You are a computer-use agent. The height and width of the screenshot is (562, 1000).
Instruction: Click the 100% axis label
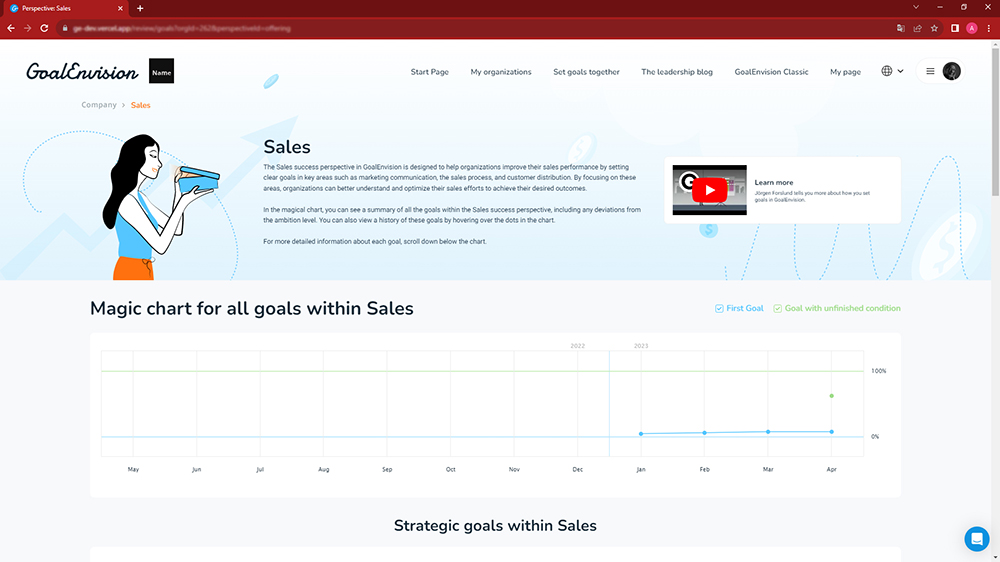tap(879, 371)
